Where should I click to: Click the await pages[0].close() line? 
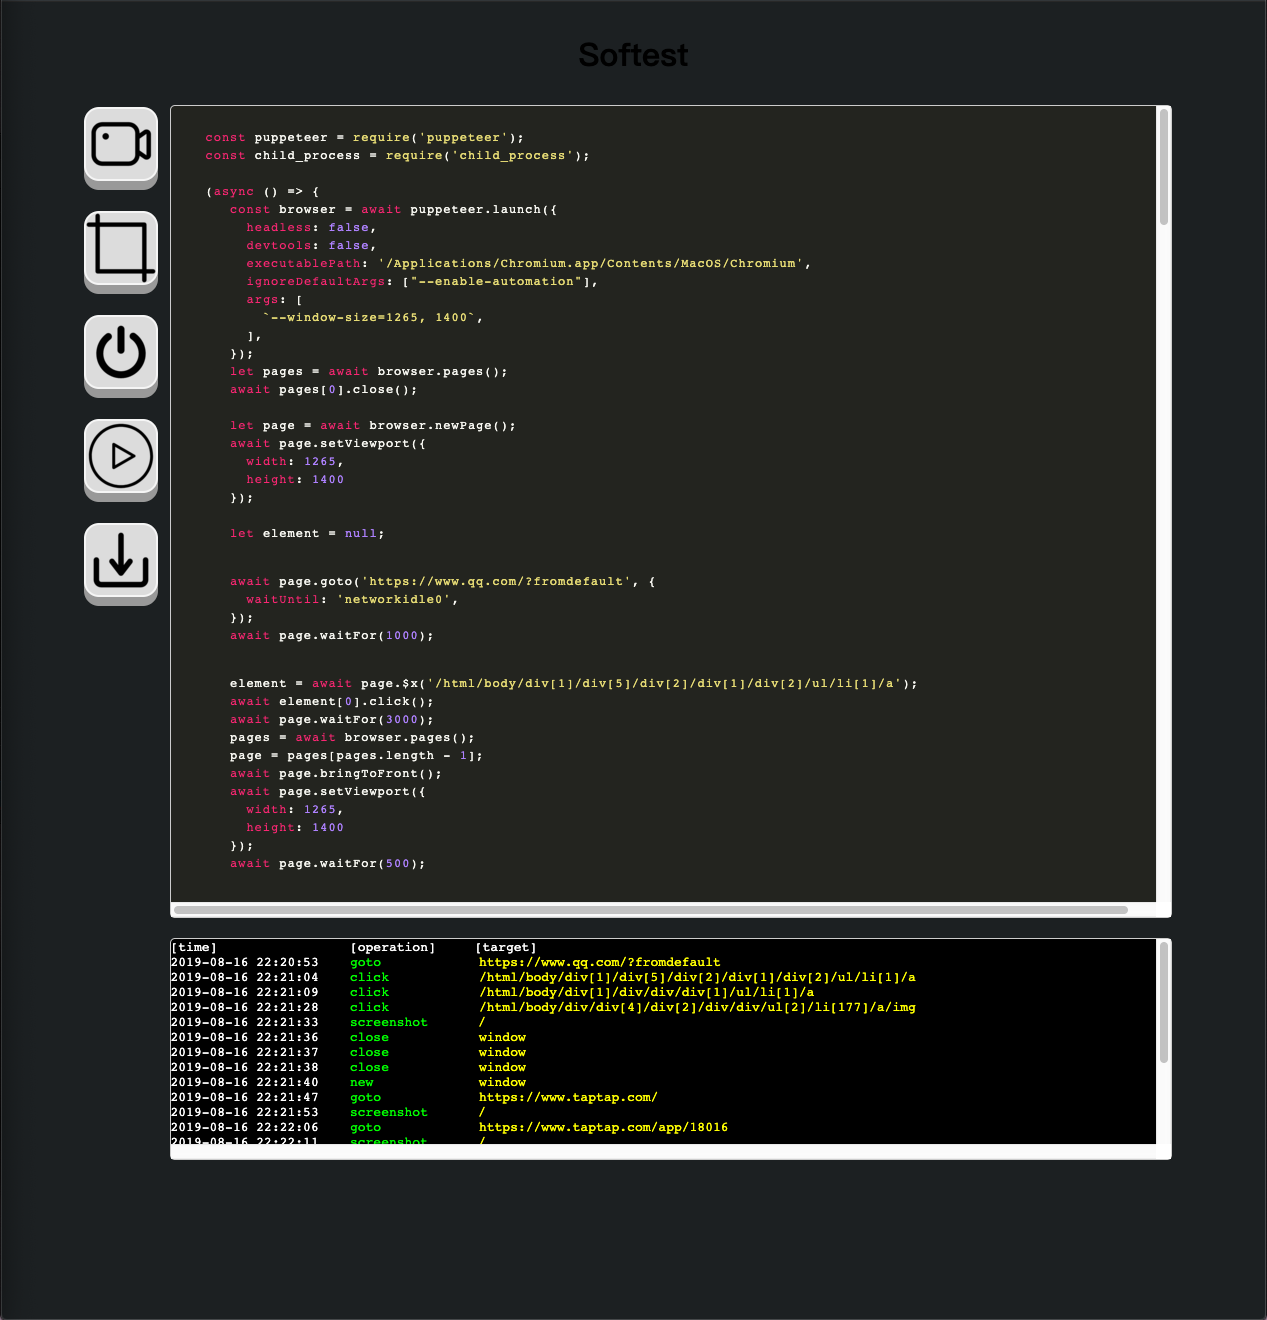tap(324, 390)
